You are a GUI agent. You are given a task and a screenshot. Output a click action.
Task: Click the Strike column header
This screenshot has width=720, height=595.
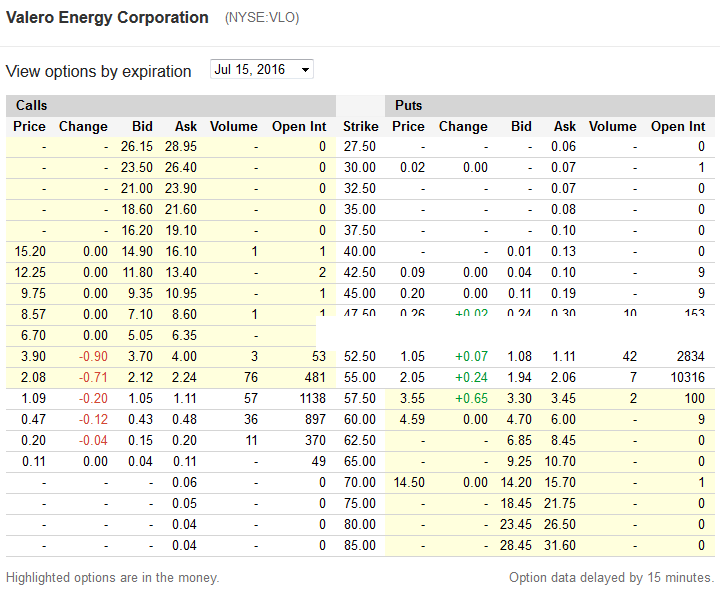360,126
